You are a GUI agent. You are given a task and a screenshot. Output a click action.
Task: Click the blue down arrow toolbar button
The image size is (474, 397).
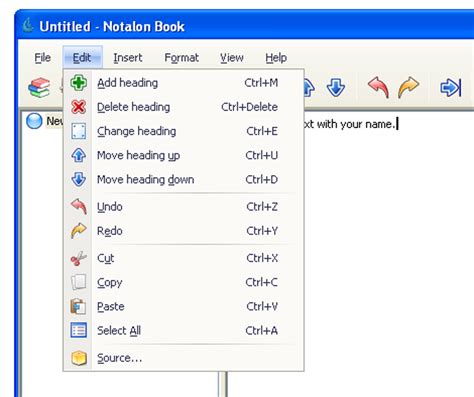pos(336,88)
